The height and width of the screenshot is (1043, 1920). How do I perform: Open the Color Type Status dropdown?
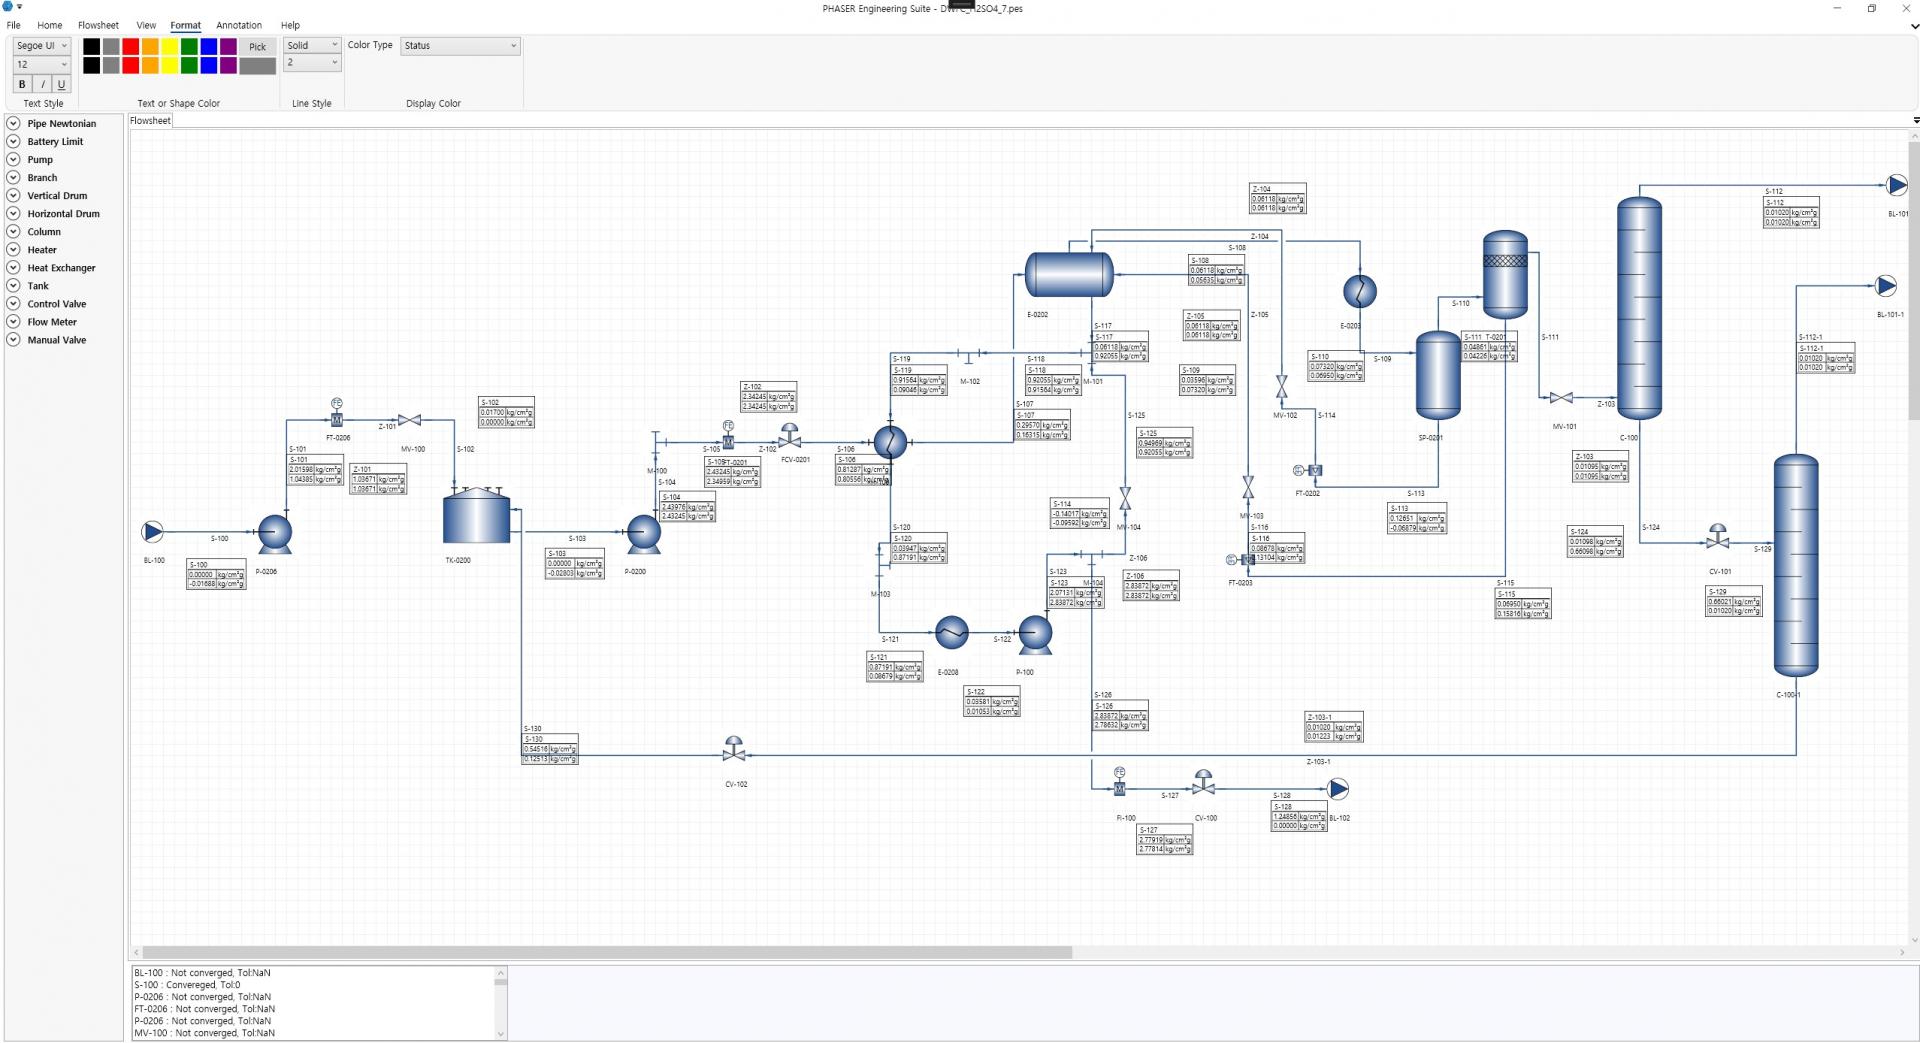460,46
